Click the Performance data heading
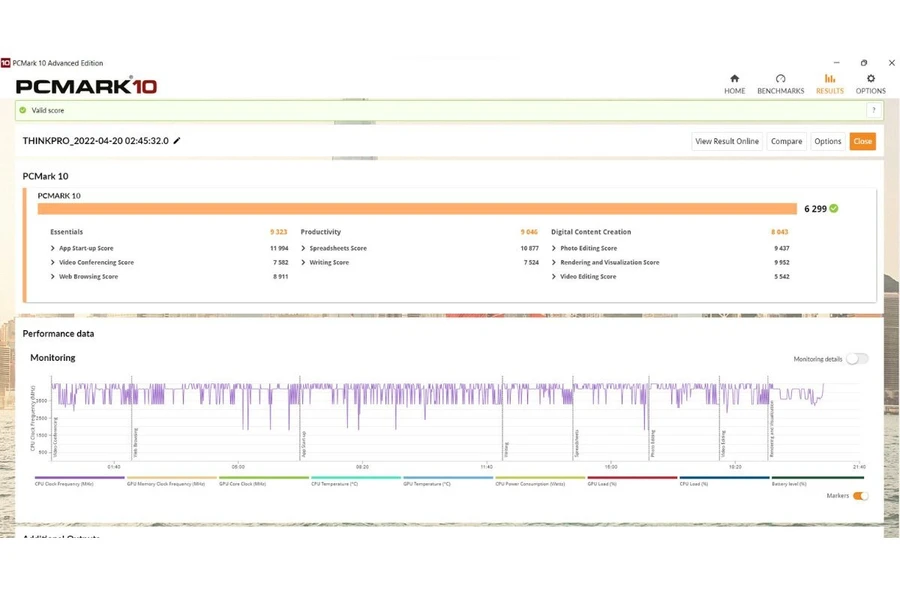 [59, 333]
